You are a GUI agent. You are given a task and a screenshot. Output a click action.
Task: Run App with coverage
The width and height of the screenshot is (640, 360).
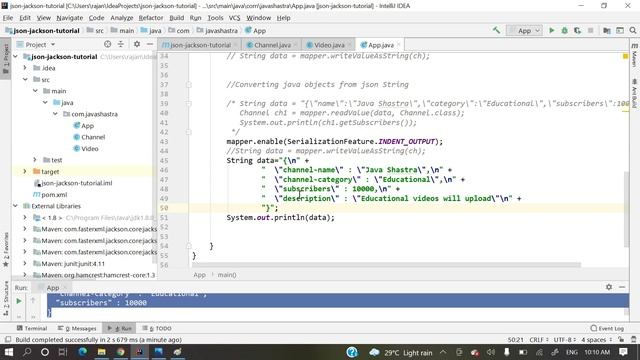(577, 30)
